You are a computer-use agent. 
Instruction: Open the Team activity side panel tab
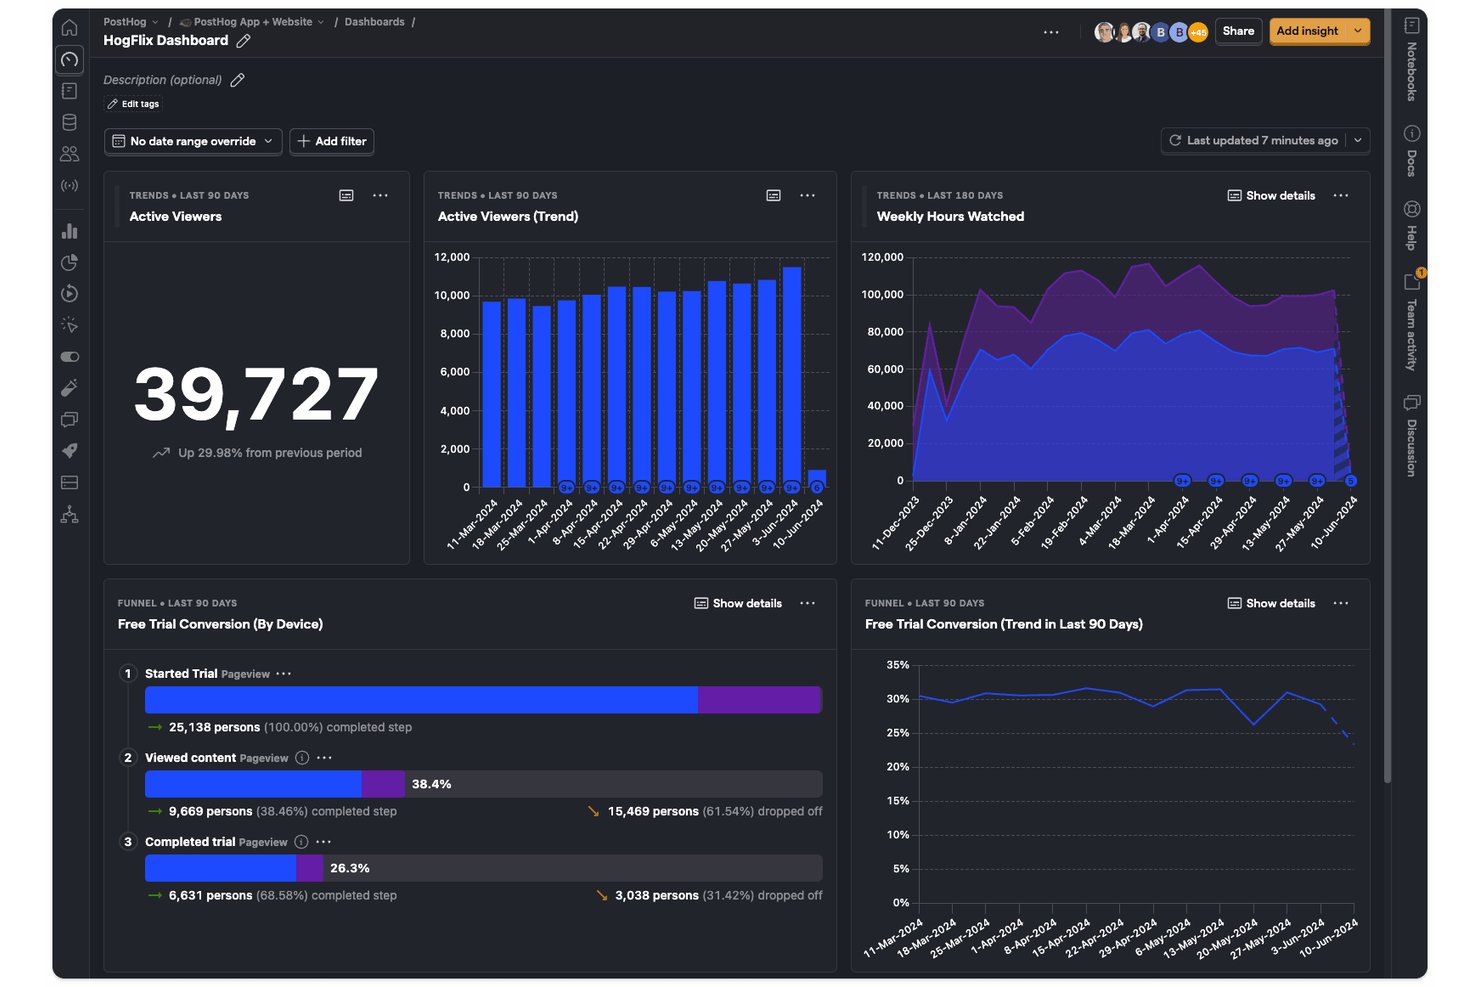coord(1412,322)
